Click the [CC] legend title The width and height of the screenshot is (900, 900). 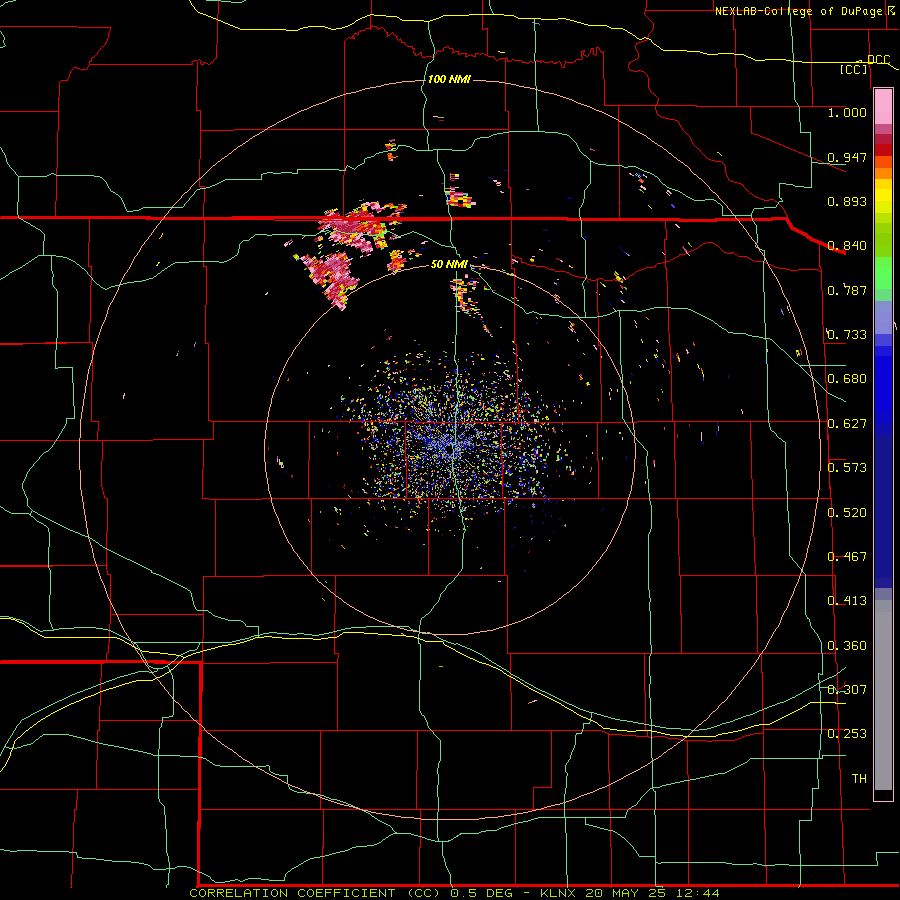[854, 69]
